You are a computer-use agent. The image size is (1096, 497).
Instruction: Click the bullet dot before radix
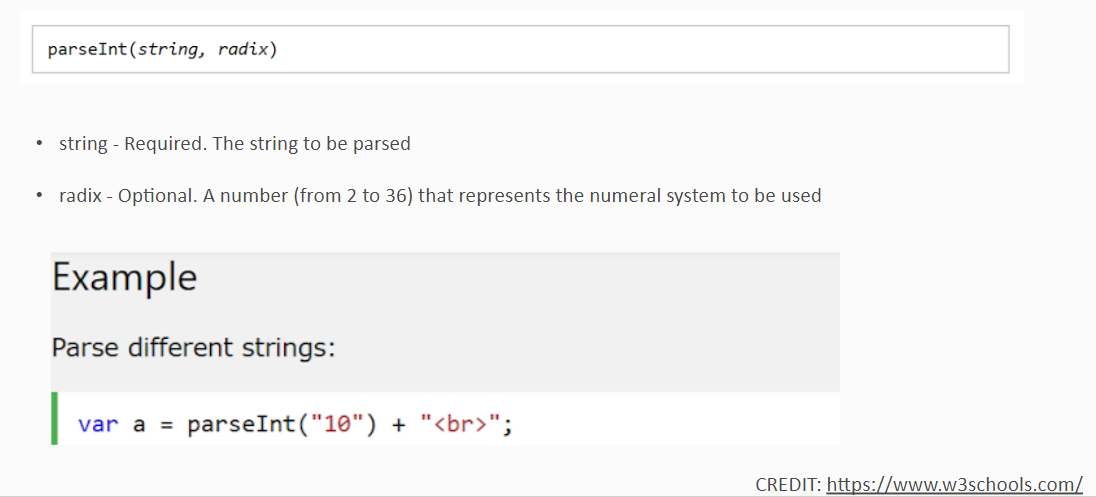point(40,196)
